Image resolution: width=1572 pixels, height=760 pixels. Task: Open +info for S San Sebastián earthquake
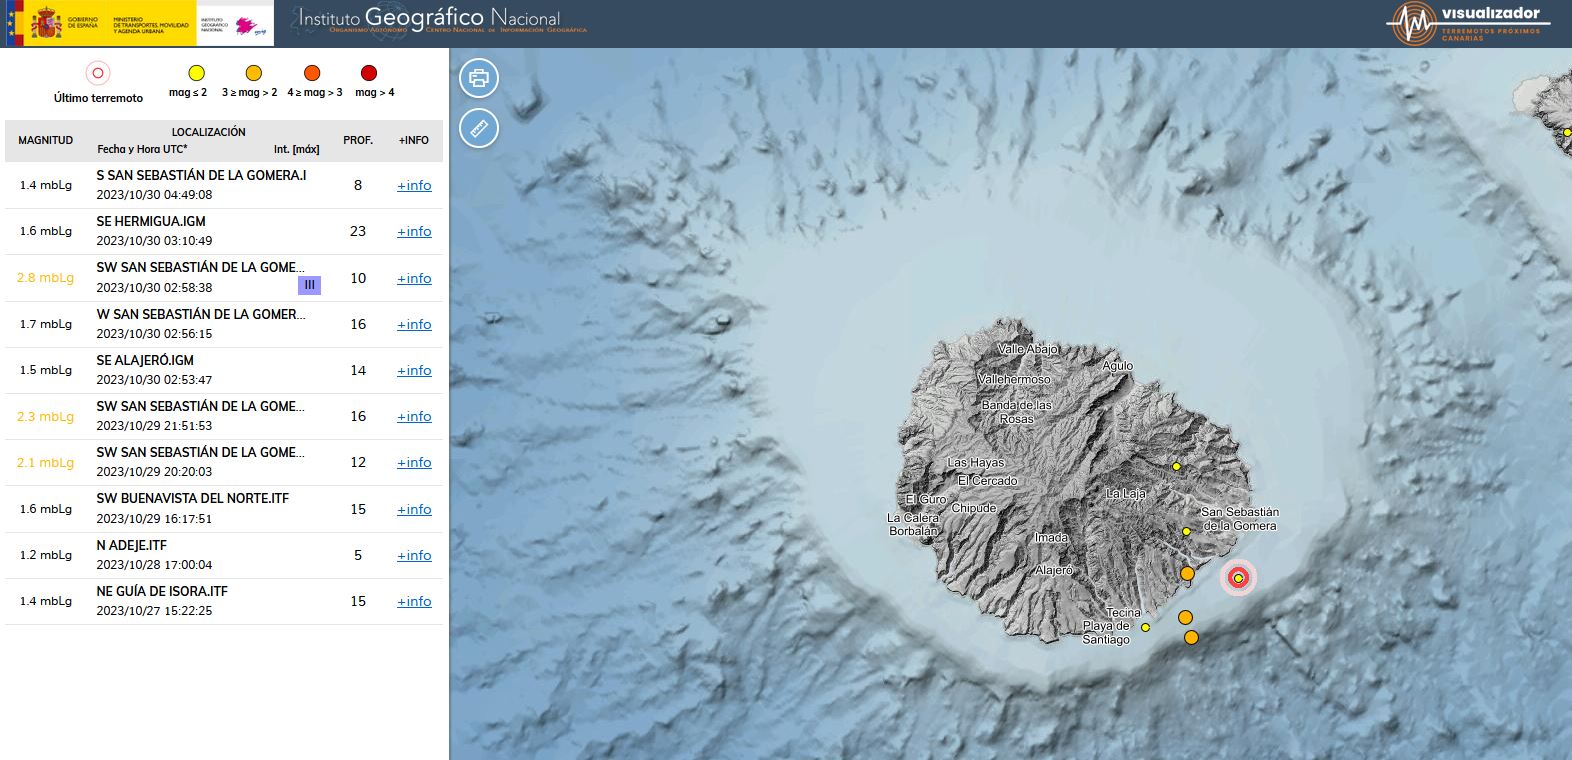point(414,185)
